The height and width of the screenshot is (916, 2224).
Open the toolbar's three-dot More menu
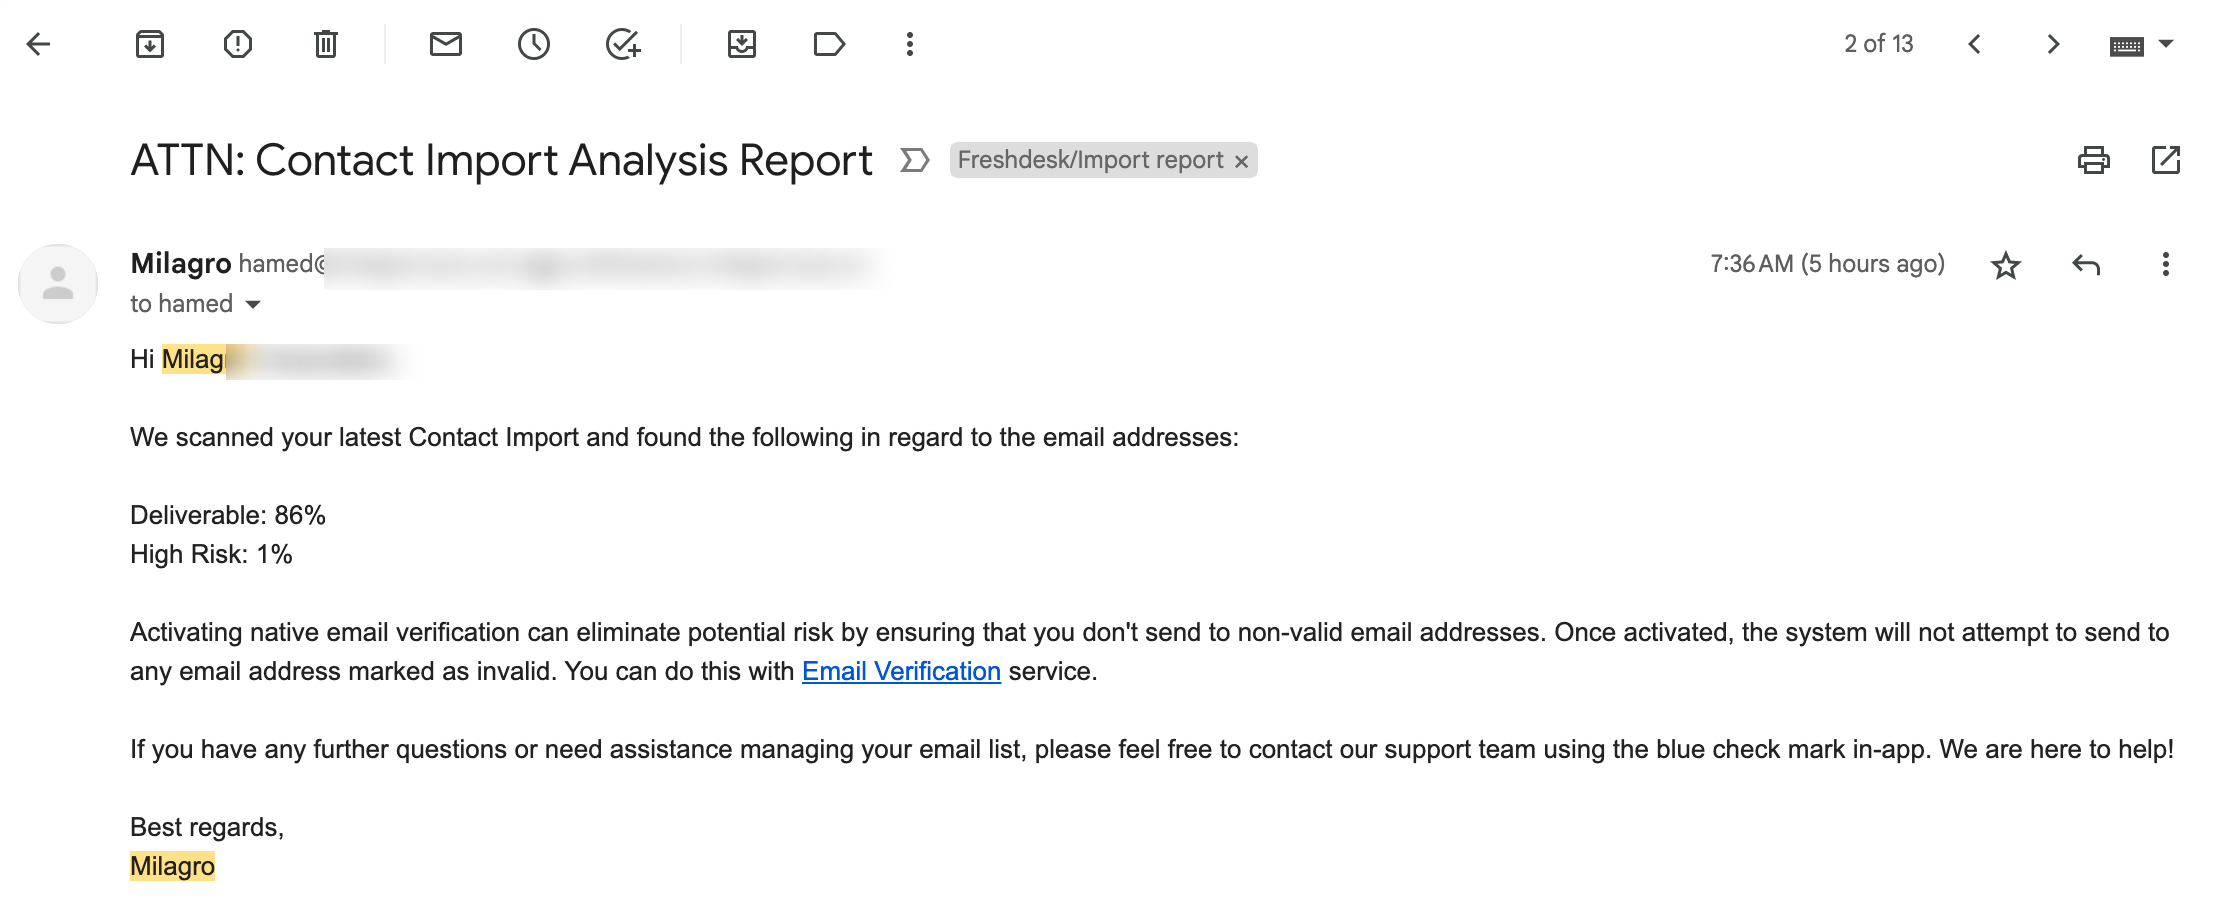click(910, 44)
